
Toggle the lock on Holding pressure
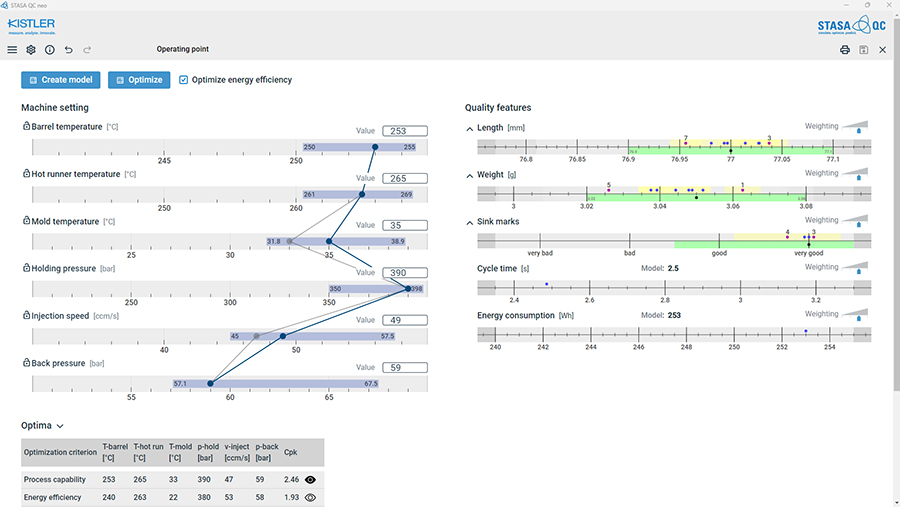coord(26,268)
